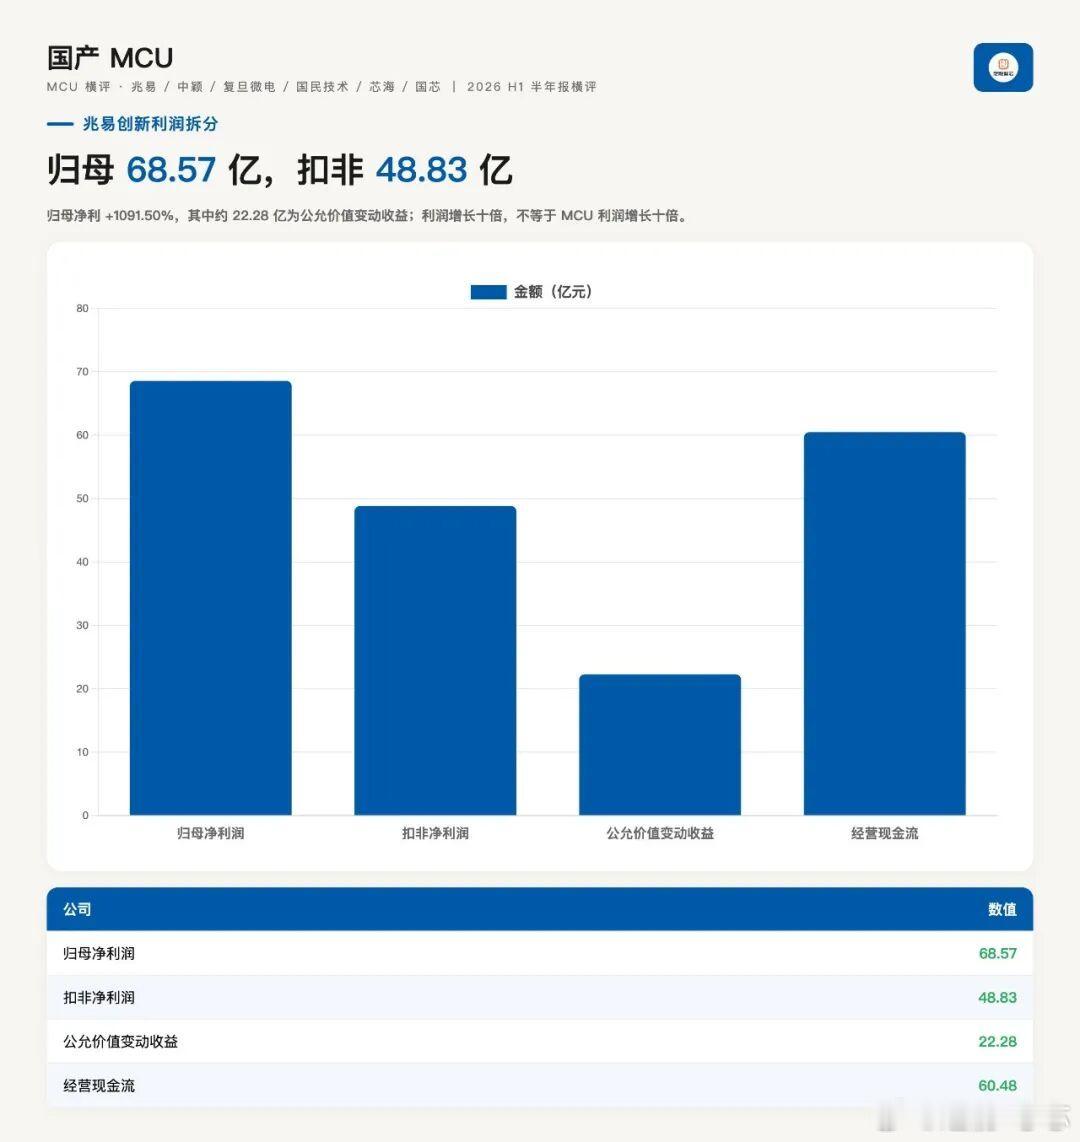Click the 国产 MCU page title
The height and width of the screenshot is (1142, 1080).
(x=110, y=58)
